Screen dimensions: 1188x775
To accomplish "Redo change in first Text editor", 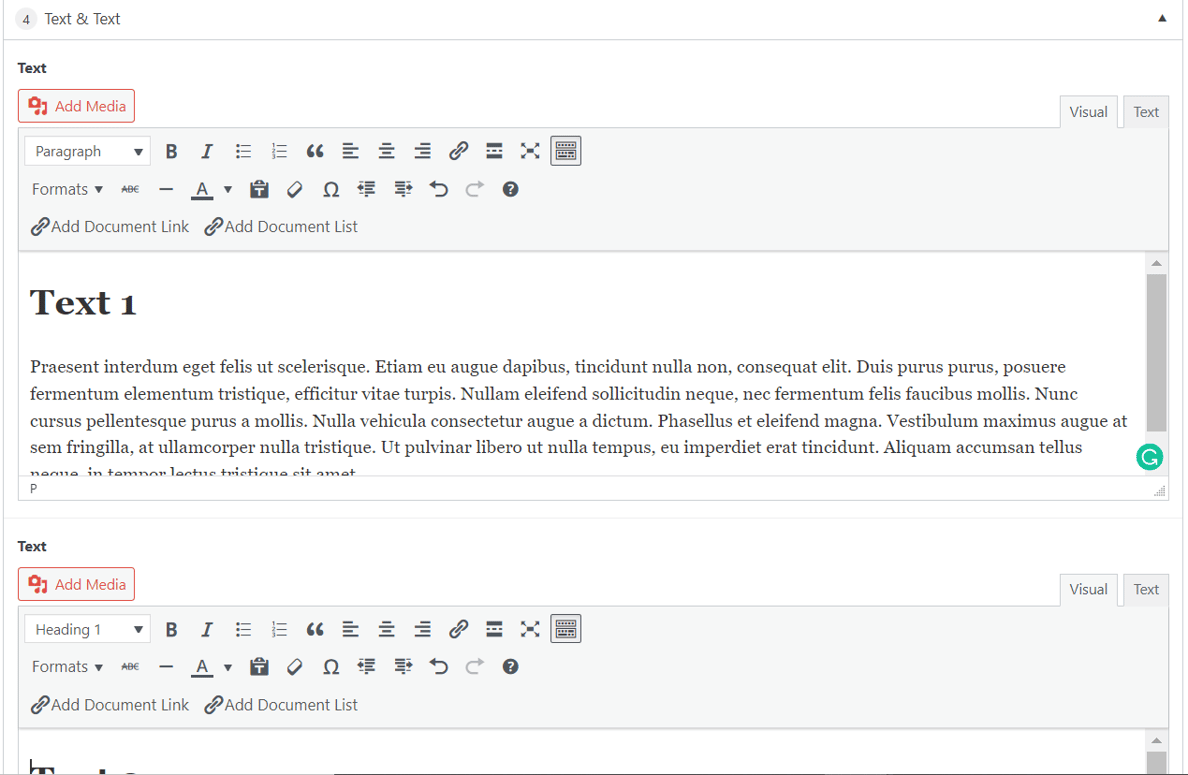I will [x=474, y=189].
